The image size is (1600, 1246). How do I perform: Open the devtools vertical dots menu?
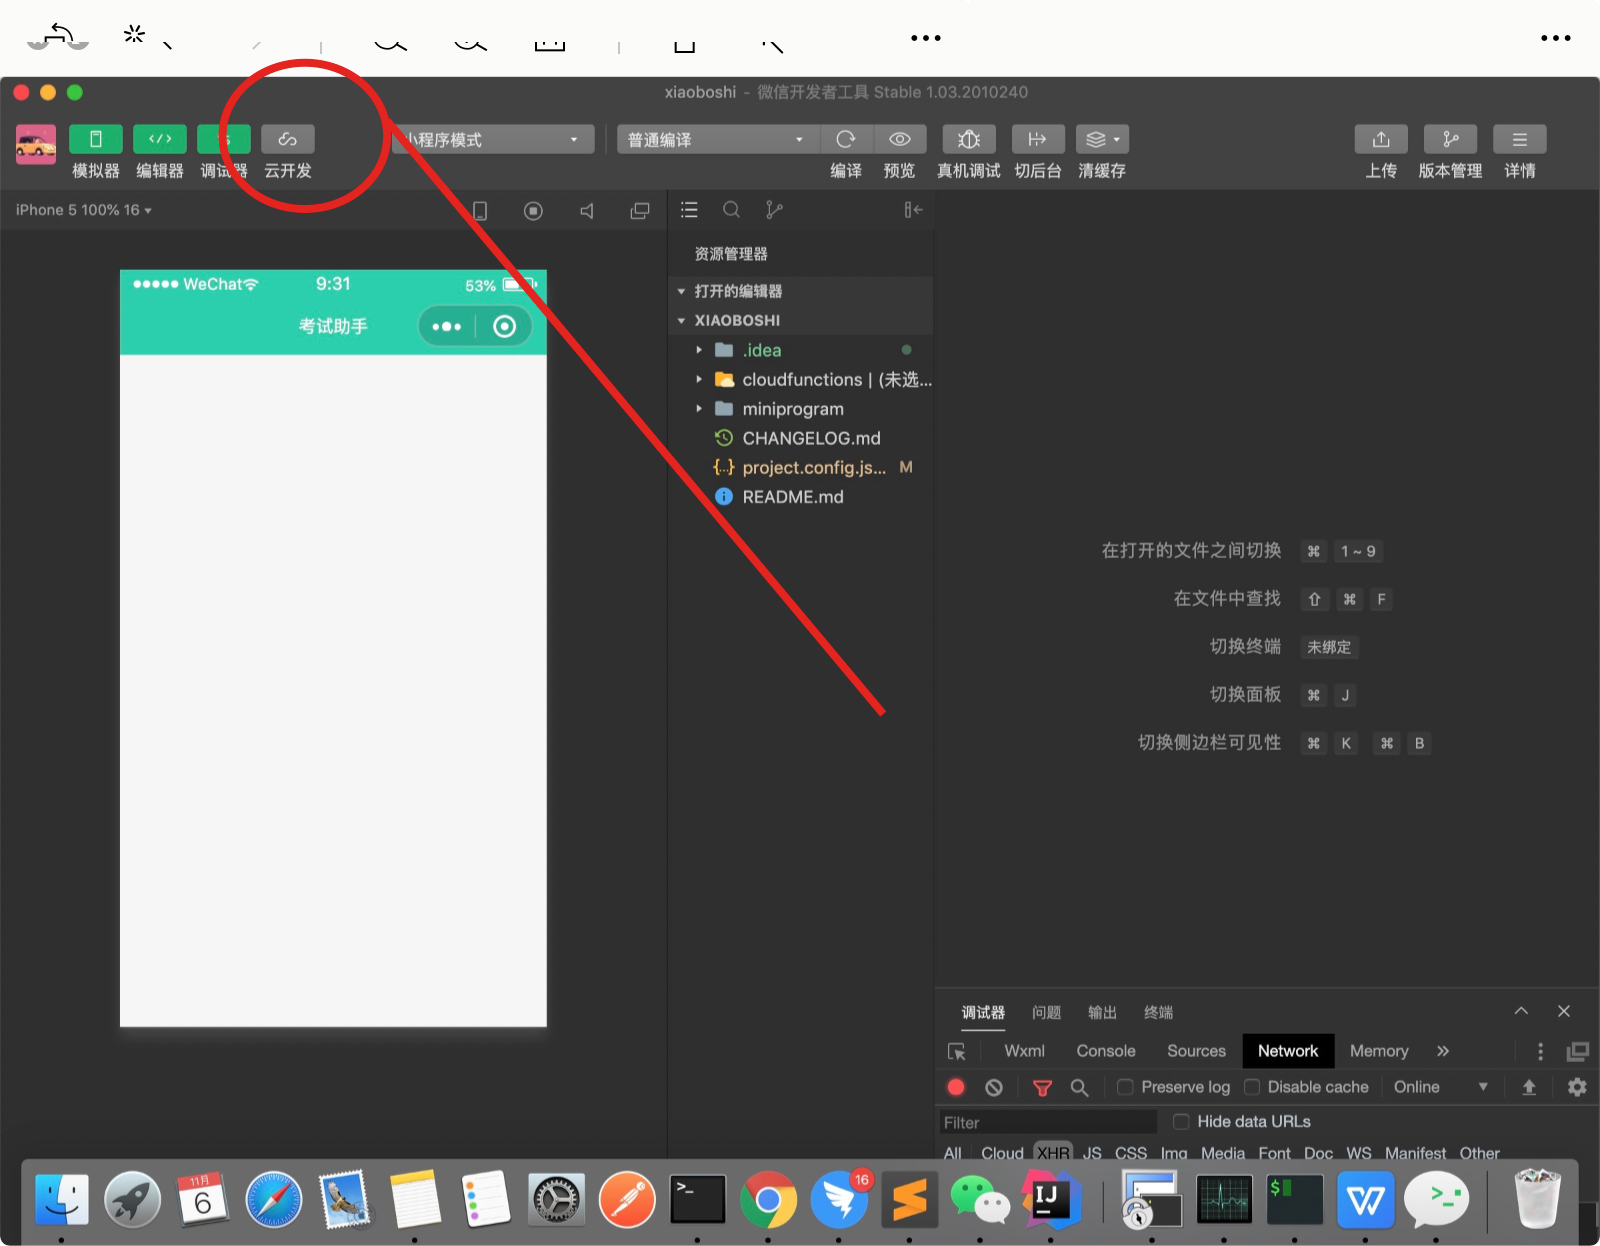coord(1540,1051)
